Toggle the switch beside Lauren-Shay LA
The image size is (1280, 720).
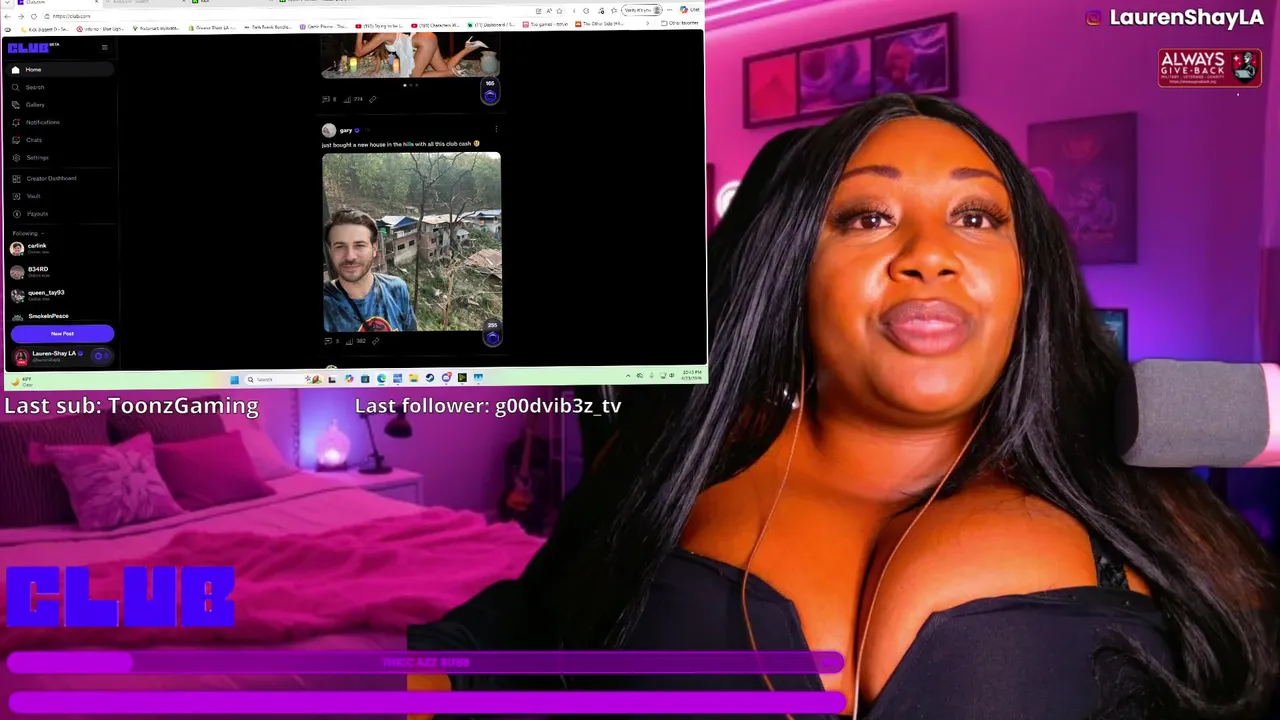[x=100, y=356]
